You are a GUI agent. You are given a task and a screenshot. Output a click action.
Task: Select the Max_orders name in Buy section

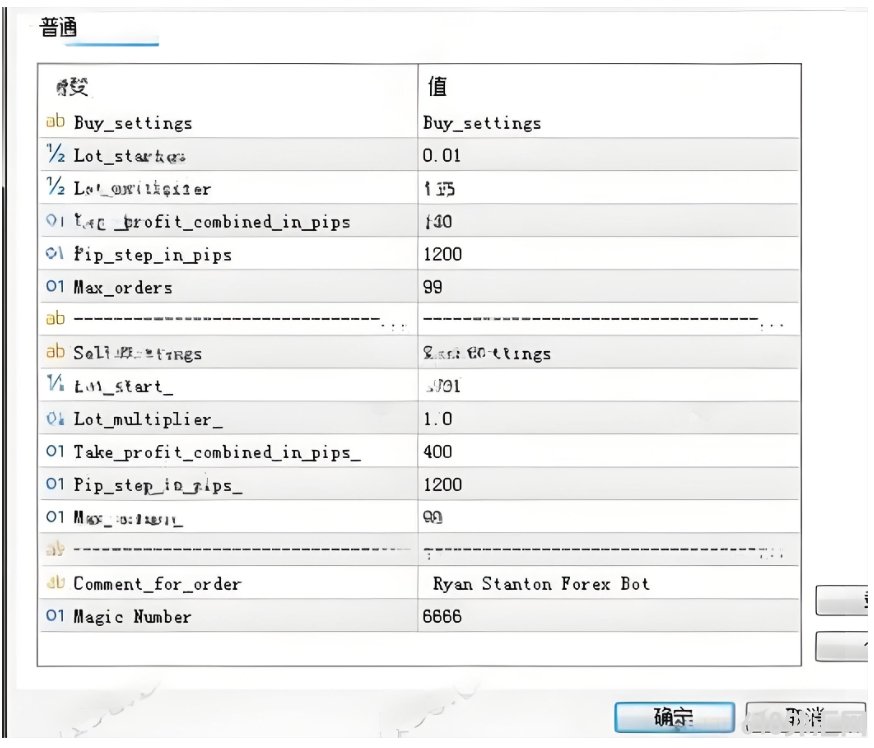click(123, 288)
